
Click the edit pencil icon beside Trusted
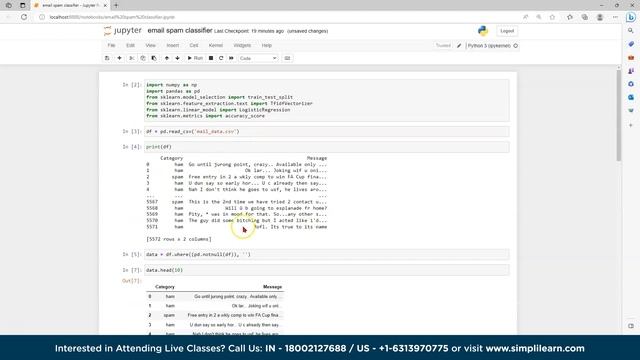459,46
